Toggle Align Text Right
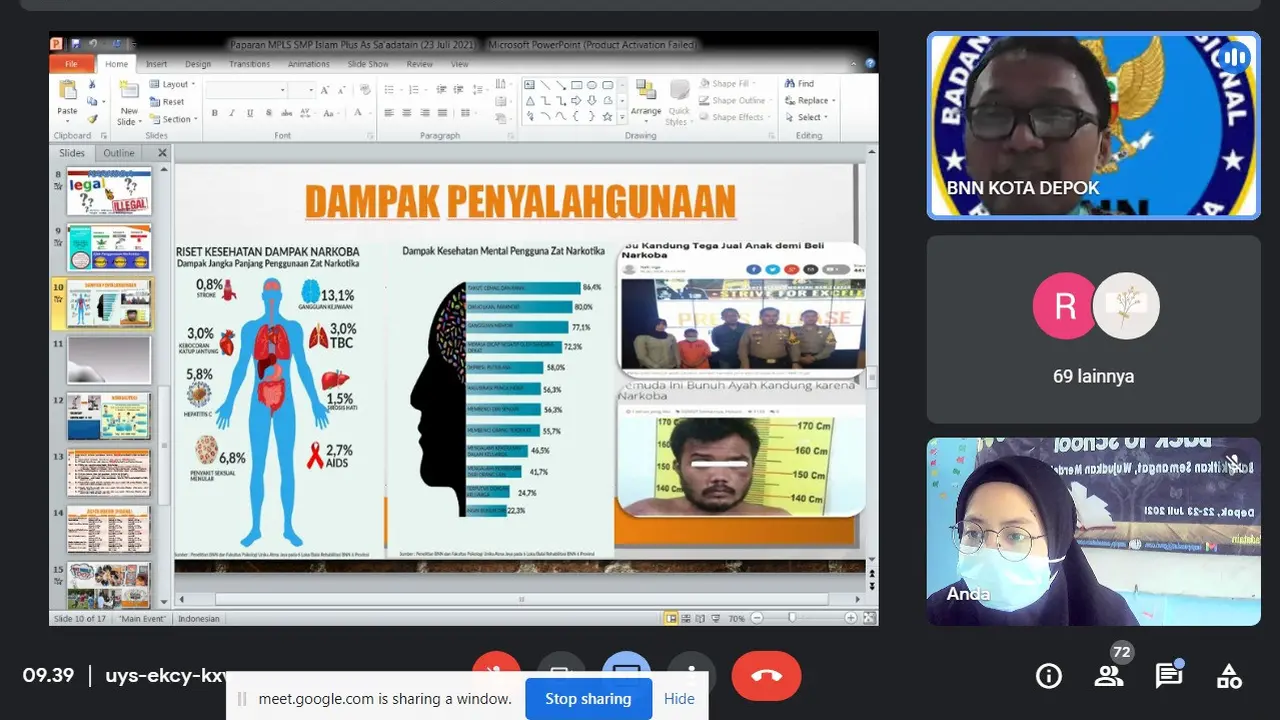This screenshot has height=720, width=1280. pyautogui.click(x=425, y=113)
